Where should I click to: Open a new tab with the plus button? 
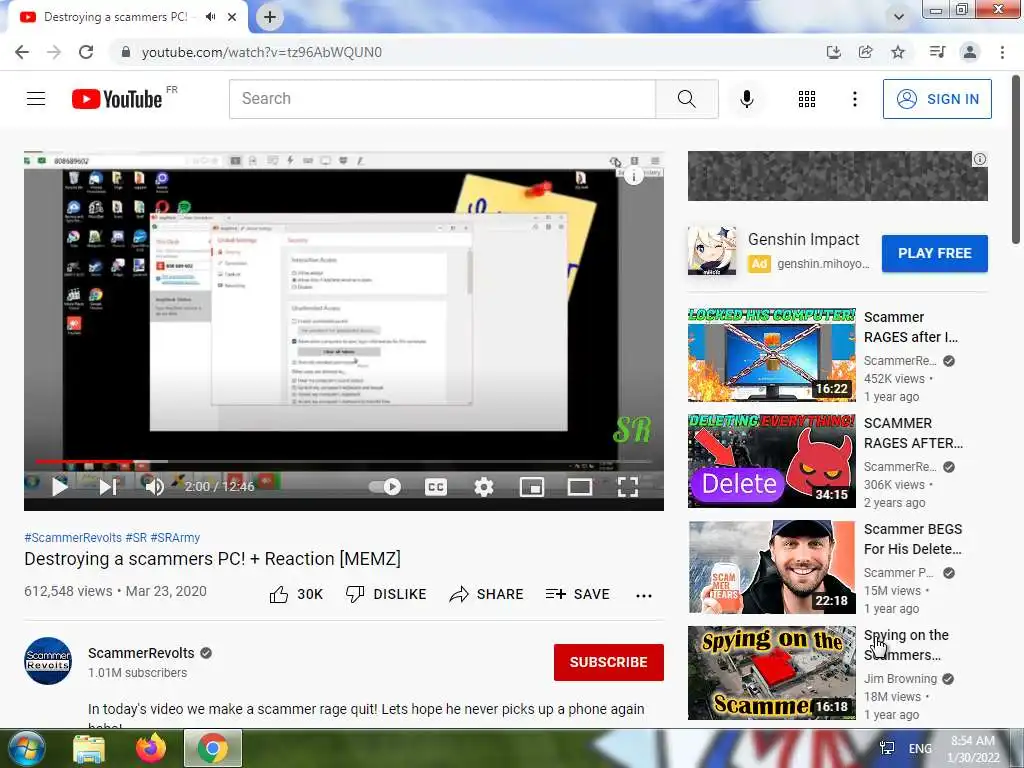click(270, 18)
